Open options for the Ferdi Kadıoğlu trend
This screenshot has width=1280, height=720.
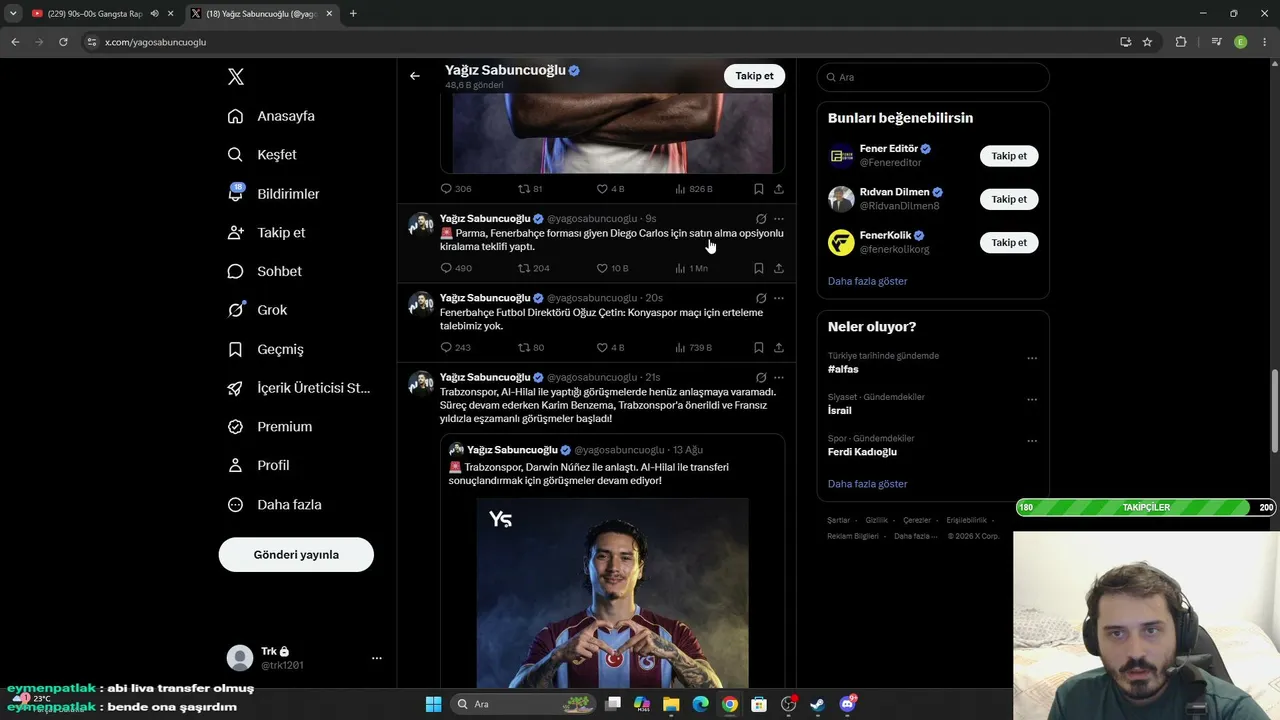1032,441
